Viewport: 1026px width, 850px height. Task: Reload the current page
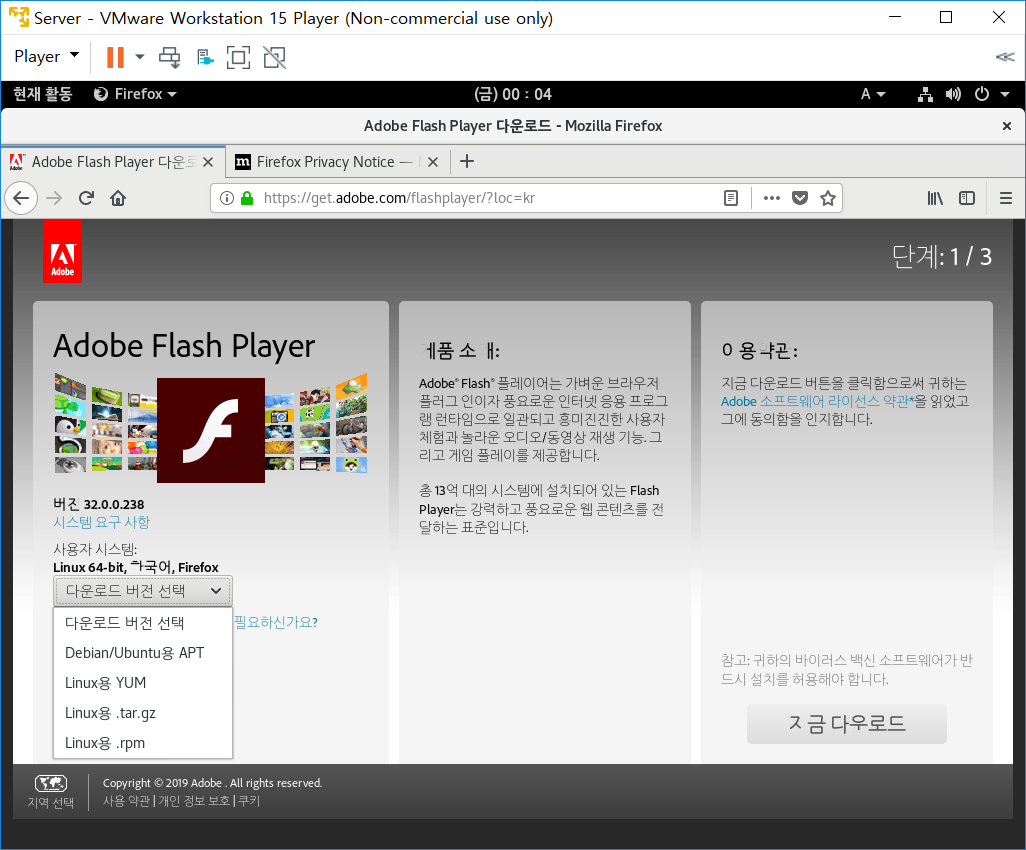pyautogui.click(x=86, y=198)
